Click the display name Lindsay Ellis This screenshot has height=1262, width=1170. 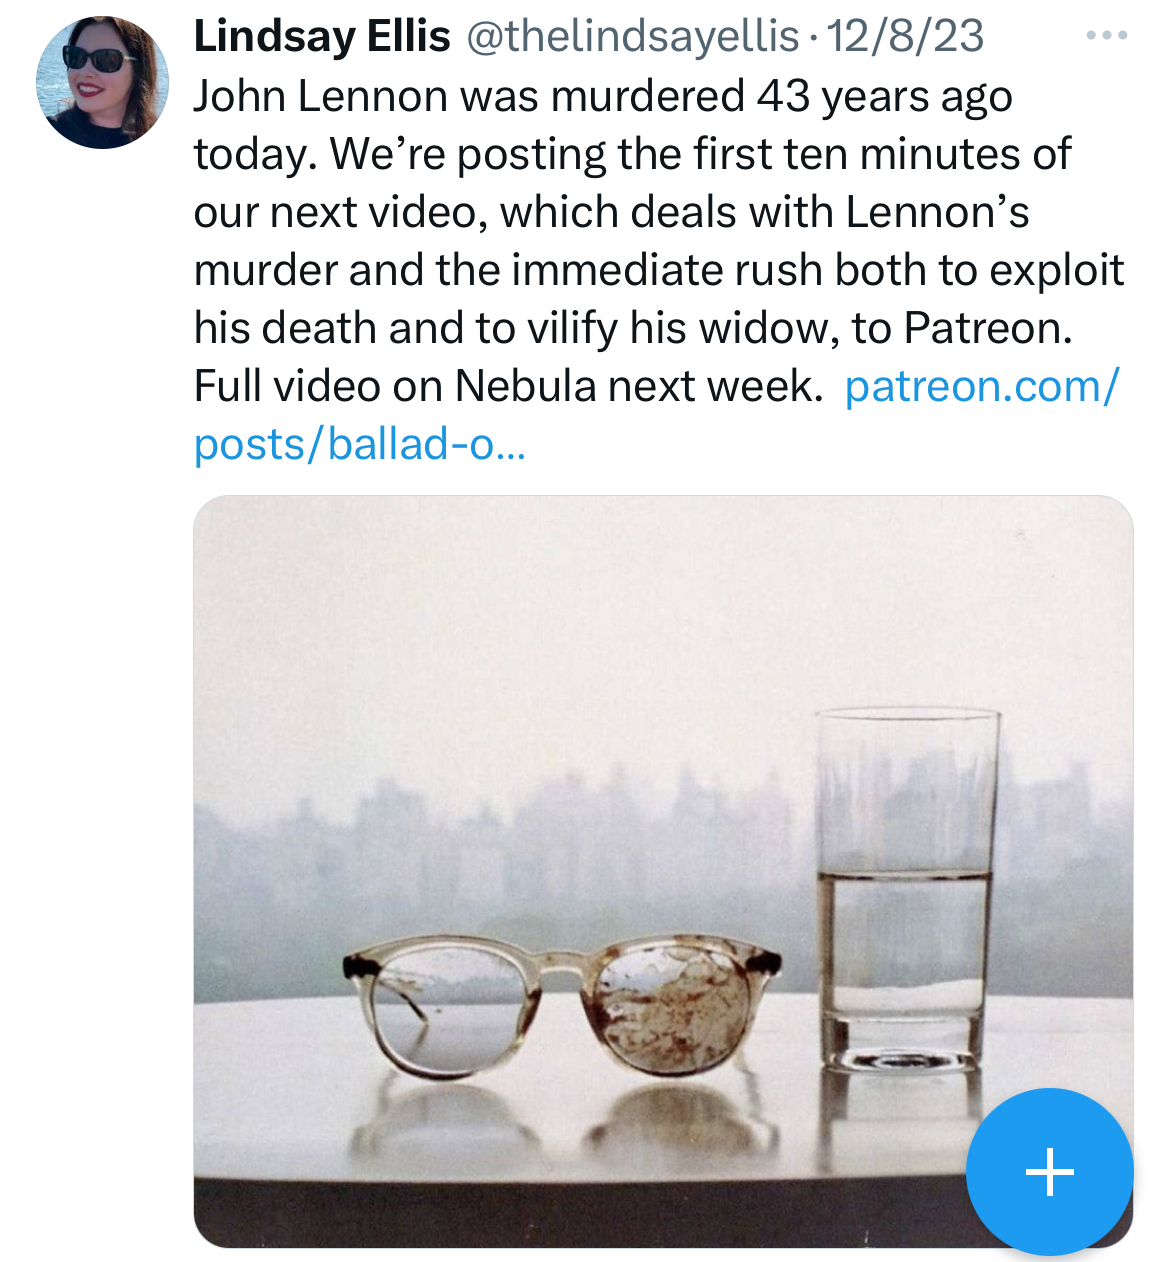pos(322,37)
